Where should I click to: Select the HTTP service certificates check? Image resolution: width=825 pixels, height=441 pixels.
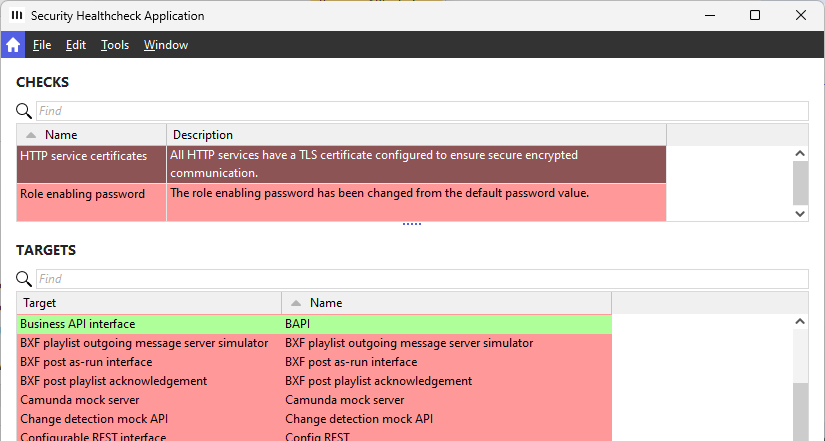84,156
